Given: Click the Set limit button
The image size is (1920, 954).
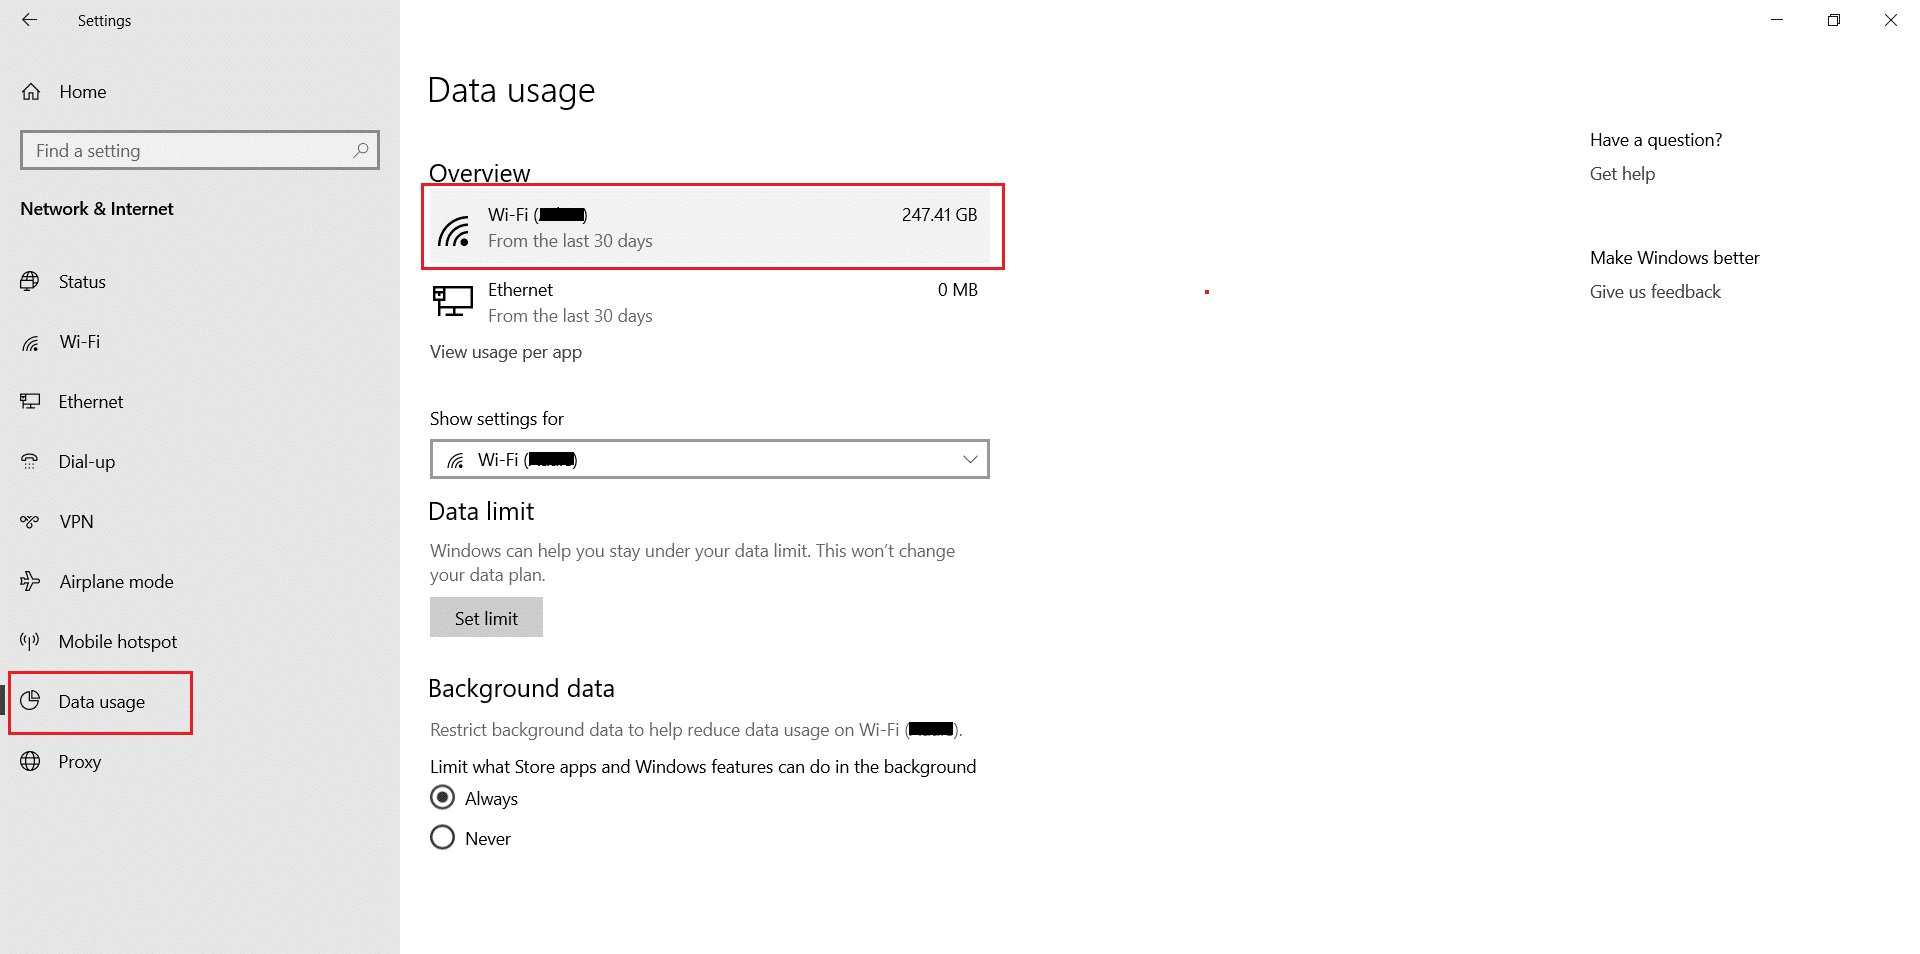Looking at the screenshot, I should click(x=485, y=617).
